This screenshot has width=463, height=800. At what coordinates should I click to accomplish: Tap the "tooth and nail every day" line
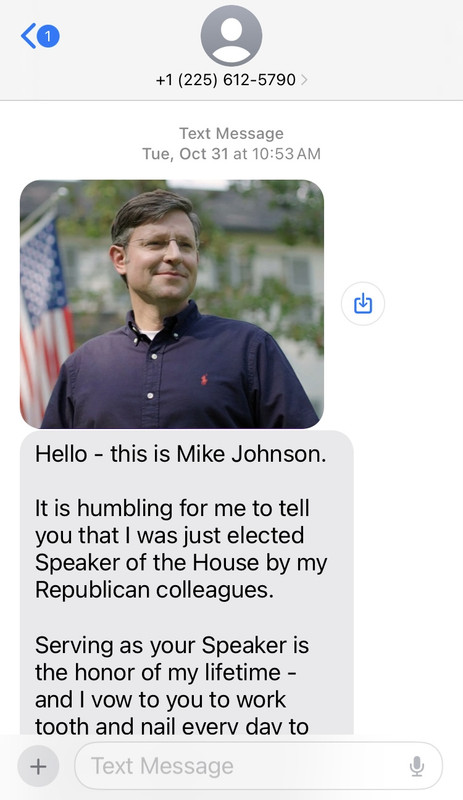tap(172, 726)
